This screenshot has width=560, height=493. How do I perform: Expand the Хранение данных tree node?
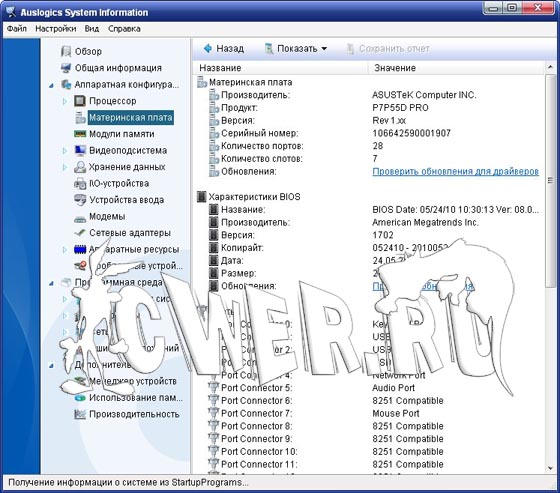click(65, 167)
